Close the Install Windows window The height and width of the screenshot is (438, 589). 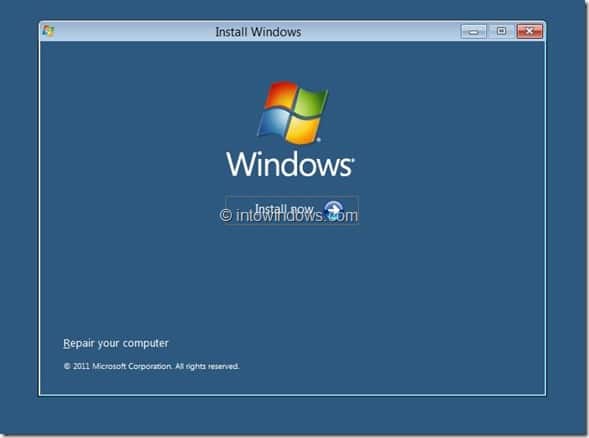tap(529, 32)
